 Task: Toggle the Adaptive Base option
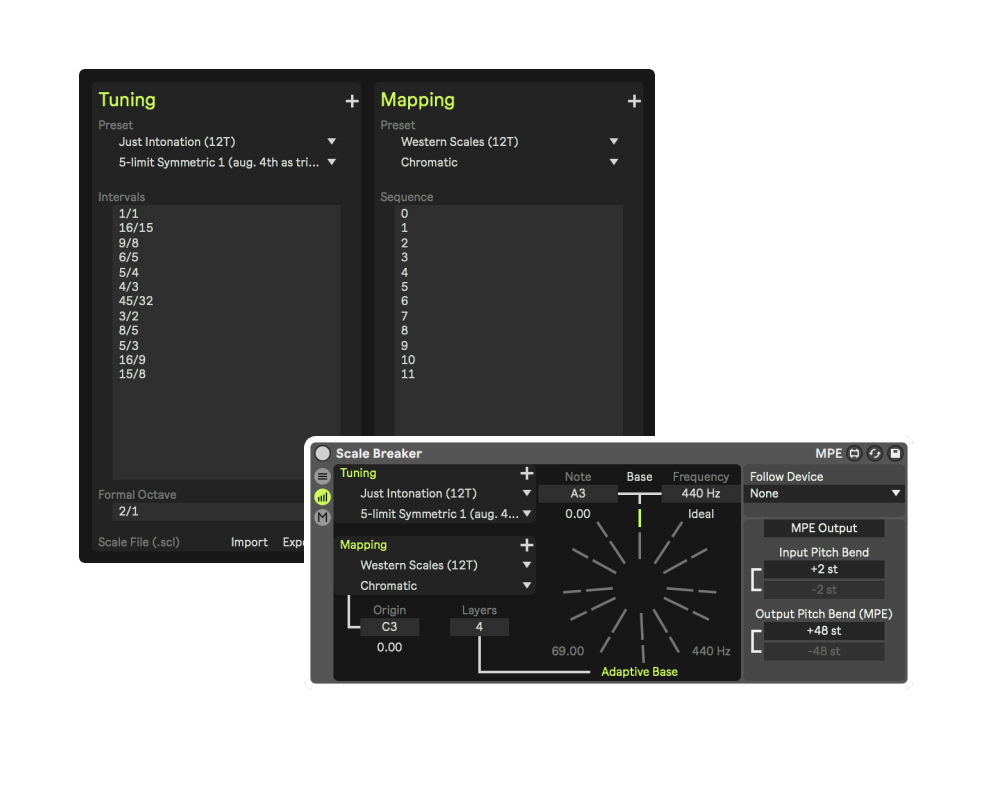(639, 672)
